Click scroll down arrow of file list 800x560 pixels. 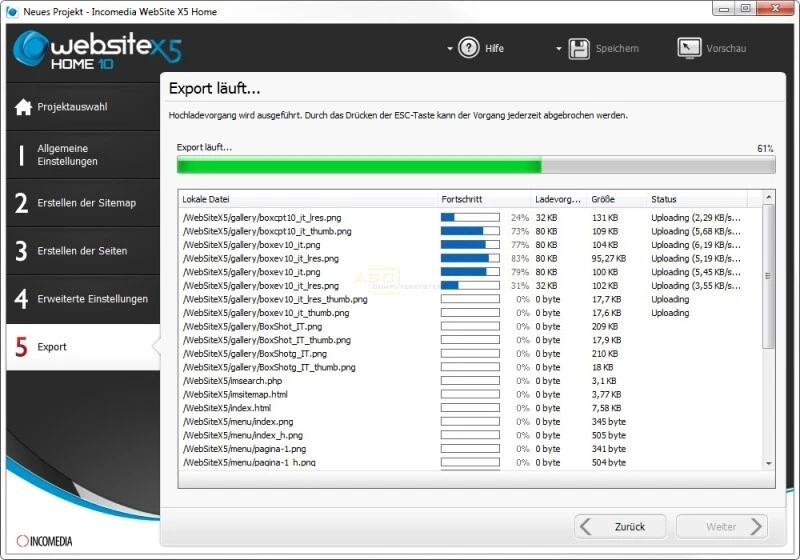click(769, 464)
